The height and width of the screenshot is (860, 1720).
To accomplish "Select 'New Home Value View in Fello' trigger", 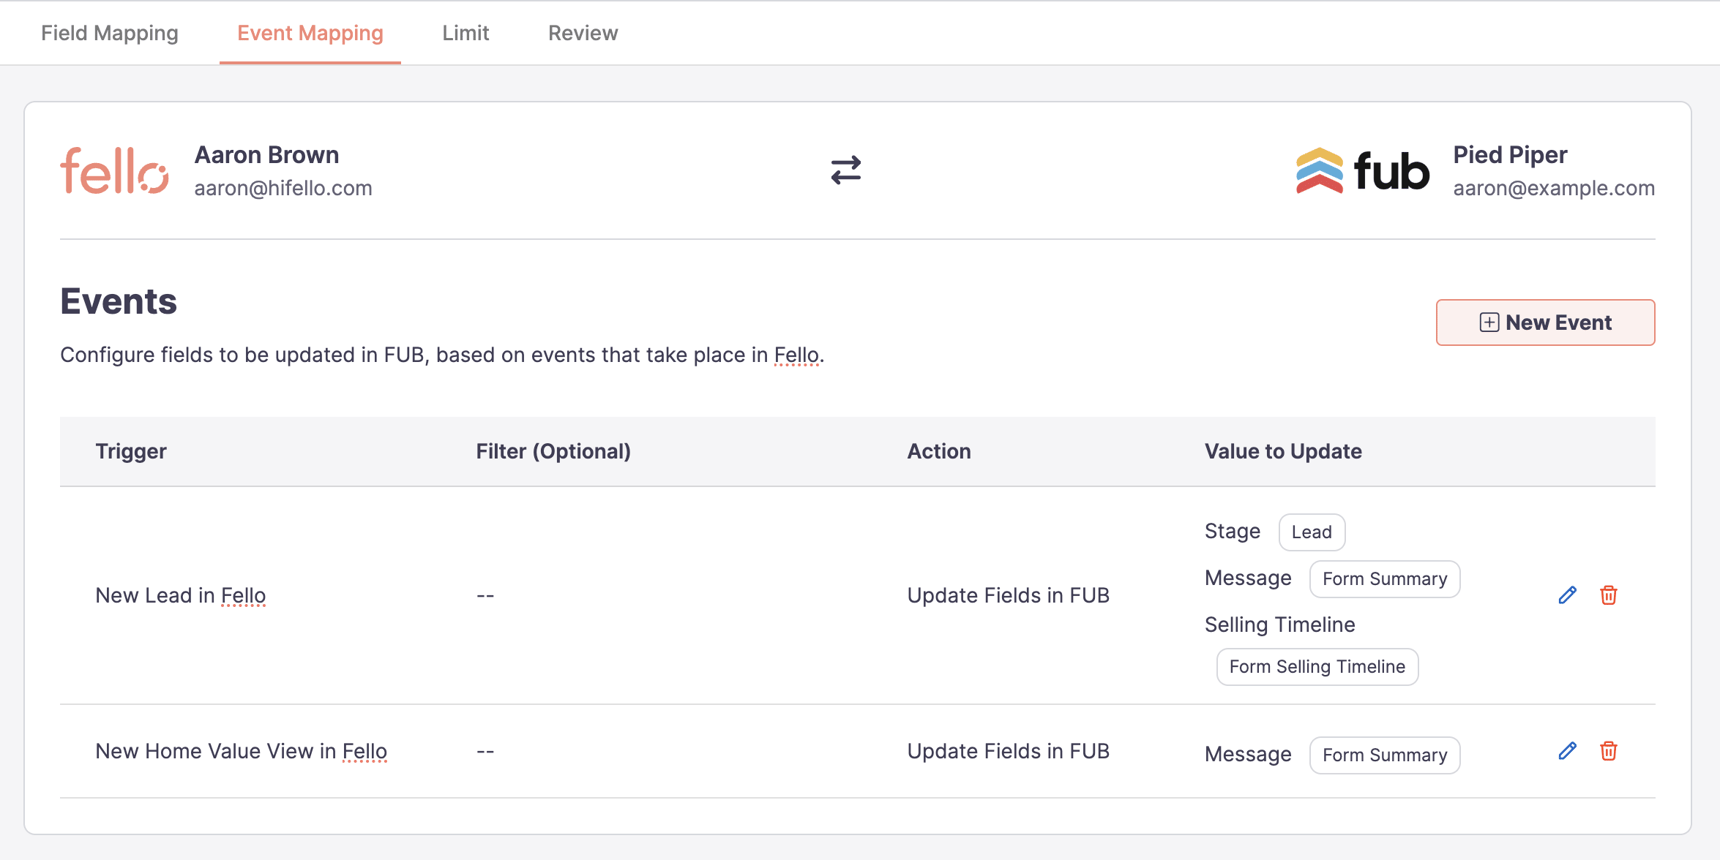I will click(x=241, y=751).
